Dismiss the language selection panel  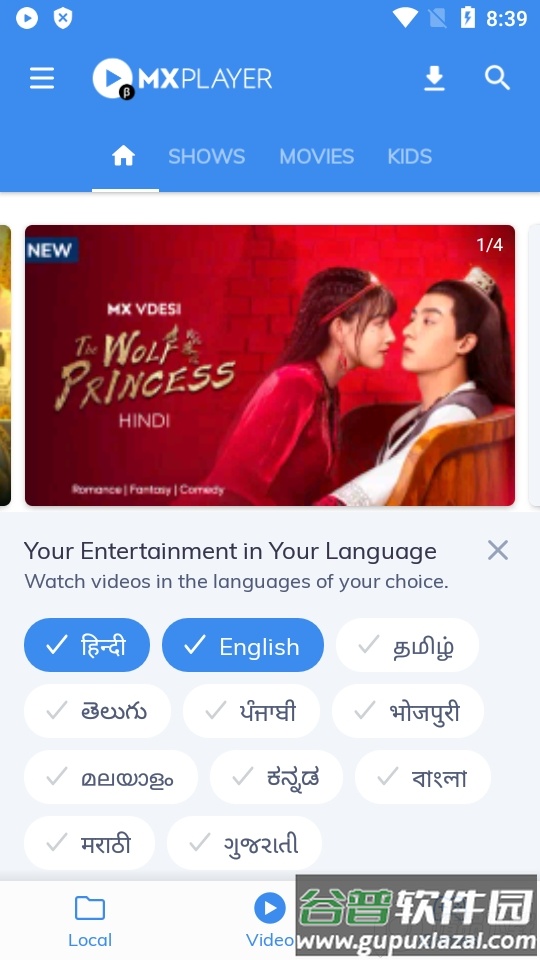(x=498, y=550)
